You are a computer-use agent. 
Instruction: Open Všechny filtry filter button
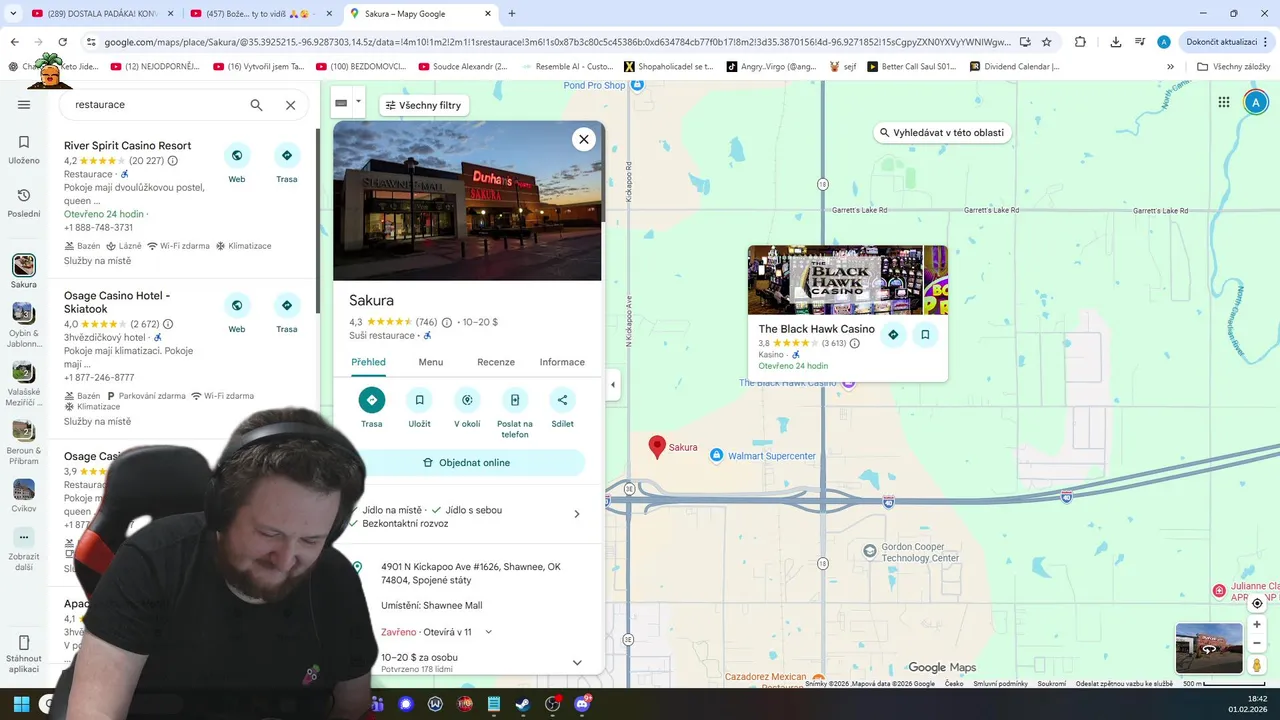click(423, 105)
